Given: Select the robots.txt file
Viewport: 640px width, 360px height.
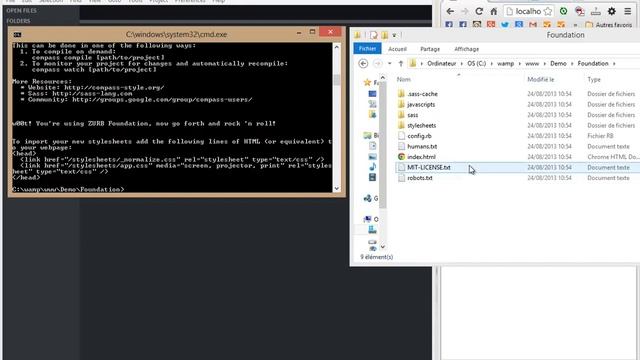Looking at the screenshot, I should coord(420,178).
